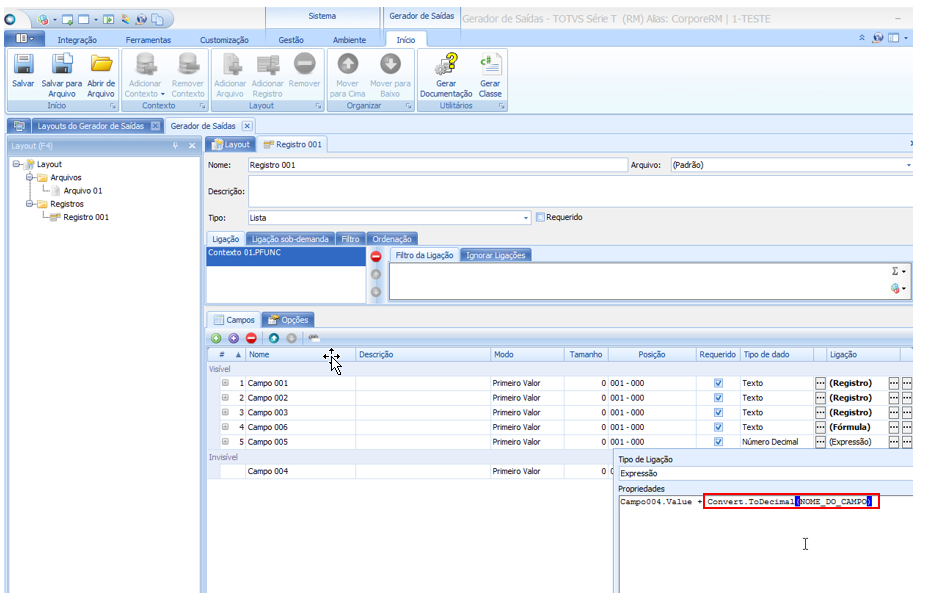Pin the Layout (F4) panel
The width and height of the screenshot is (931, 593).
[x=175, y=146]
